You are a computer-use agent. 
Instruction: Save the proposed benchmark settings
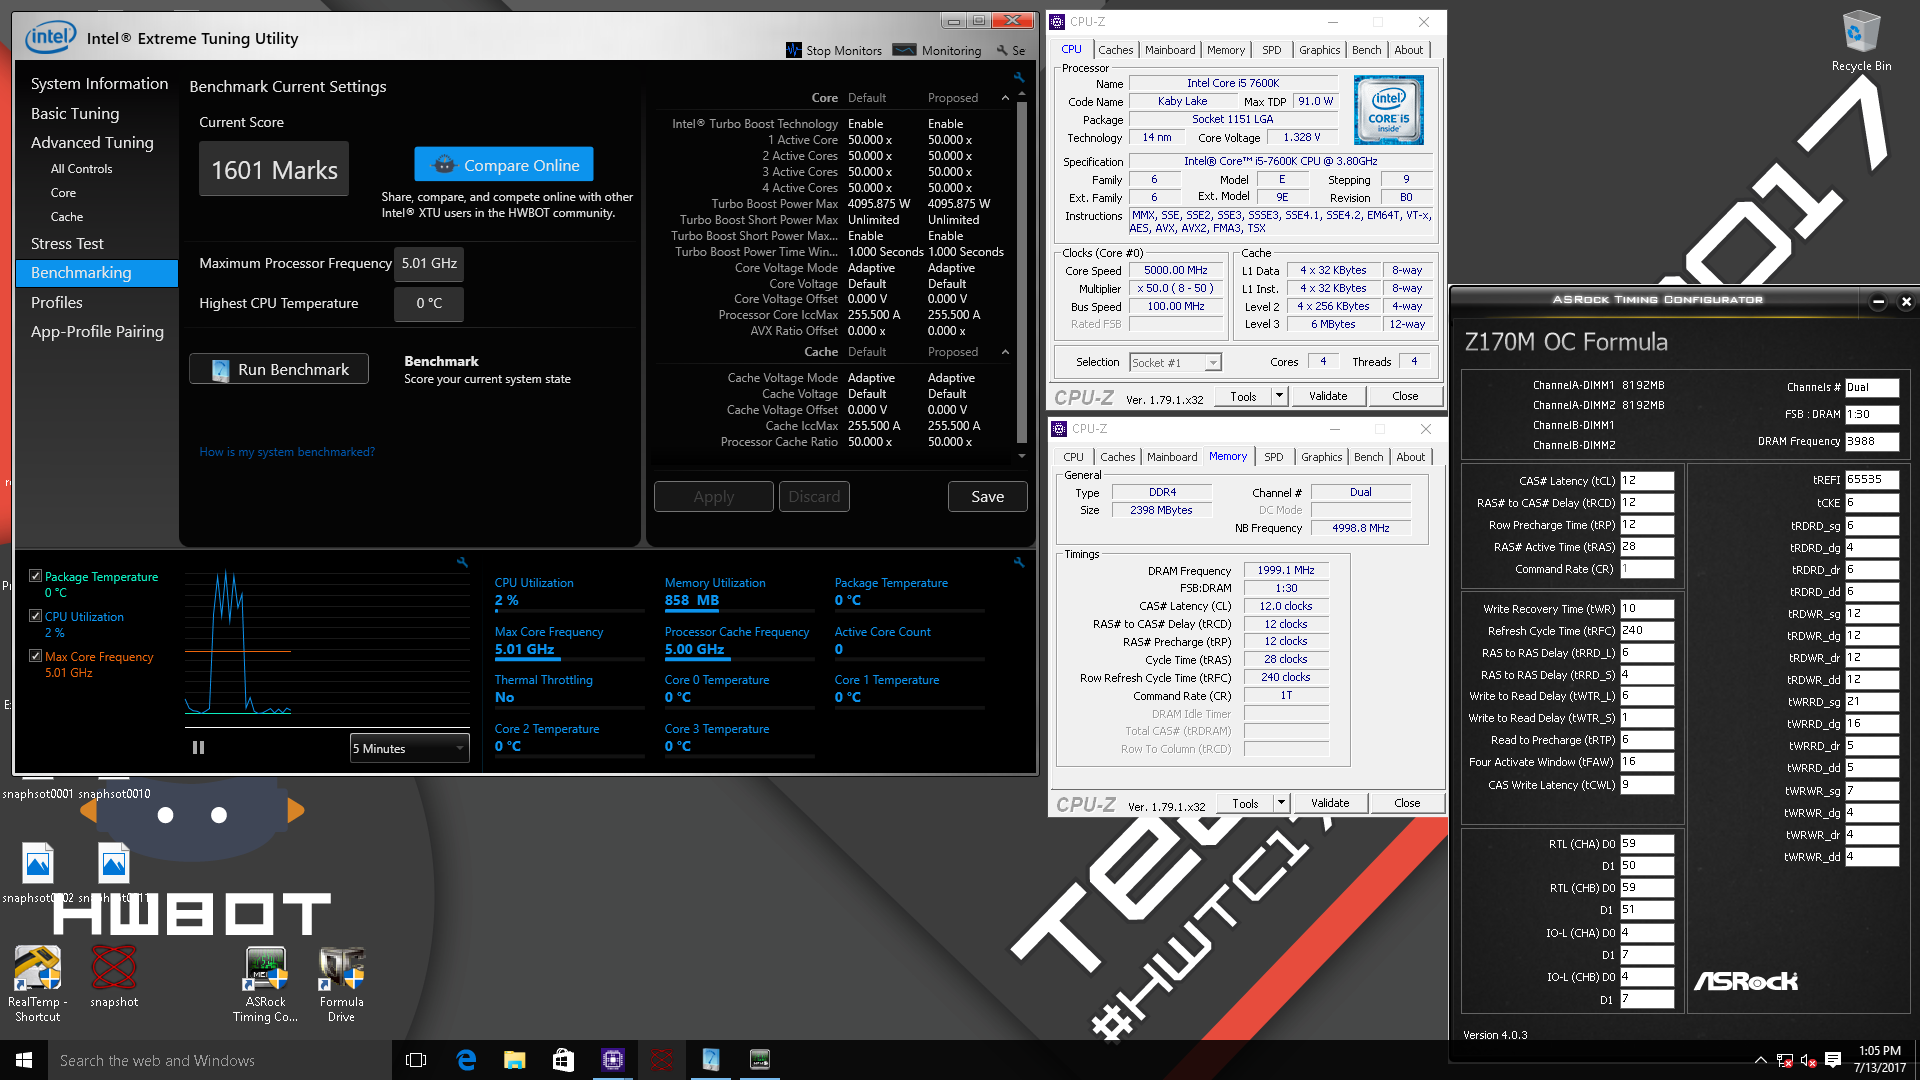click(x=987, y=497)
